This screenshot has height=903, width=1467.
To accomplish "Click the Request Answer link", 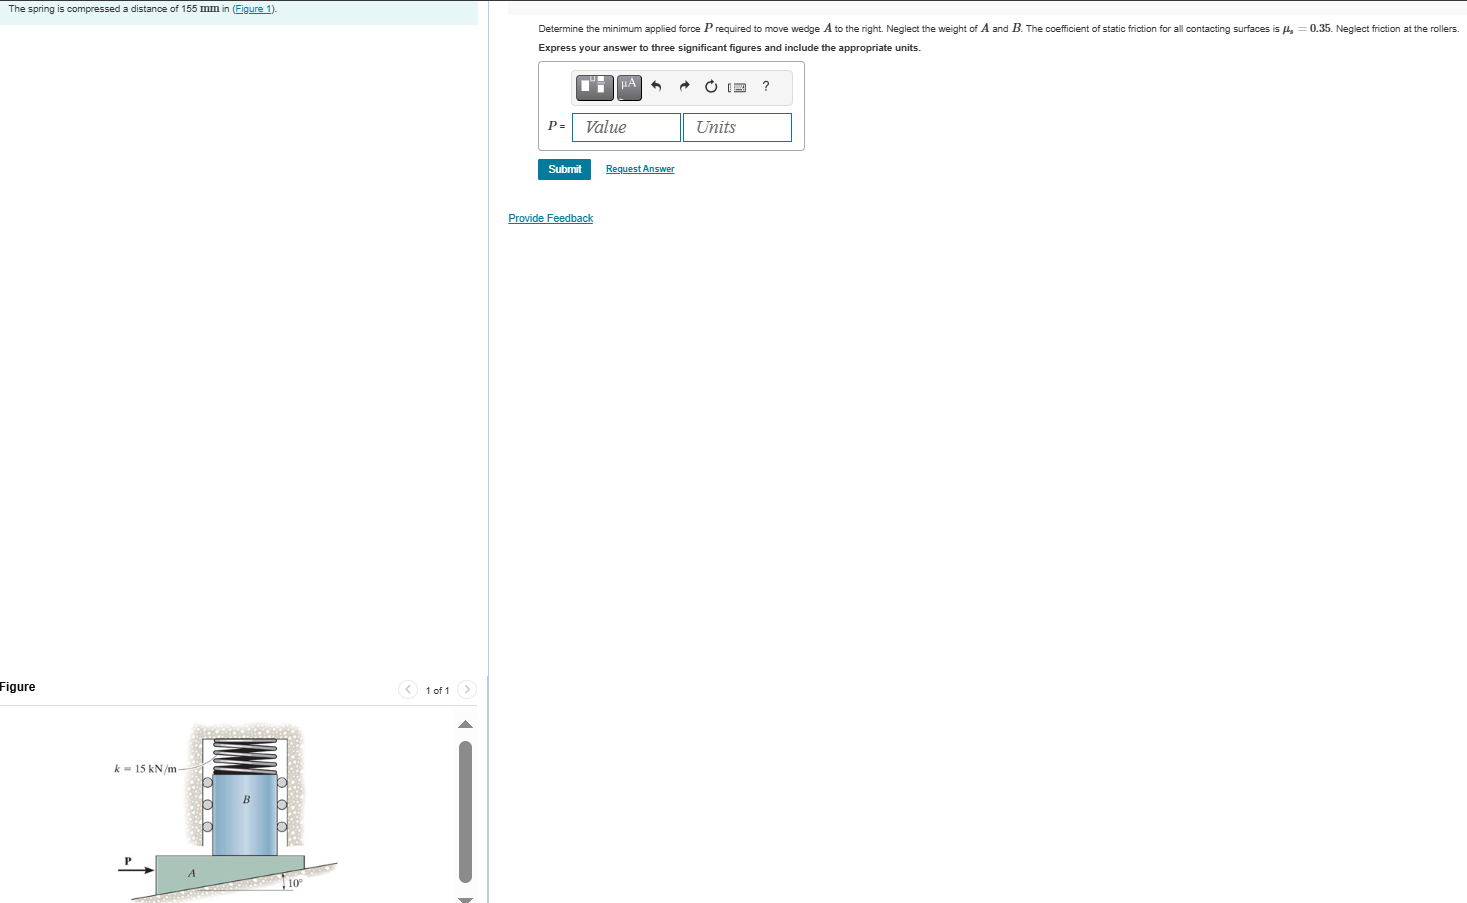I will pos(639,169).
